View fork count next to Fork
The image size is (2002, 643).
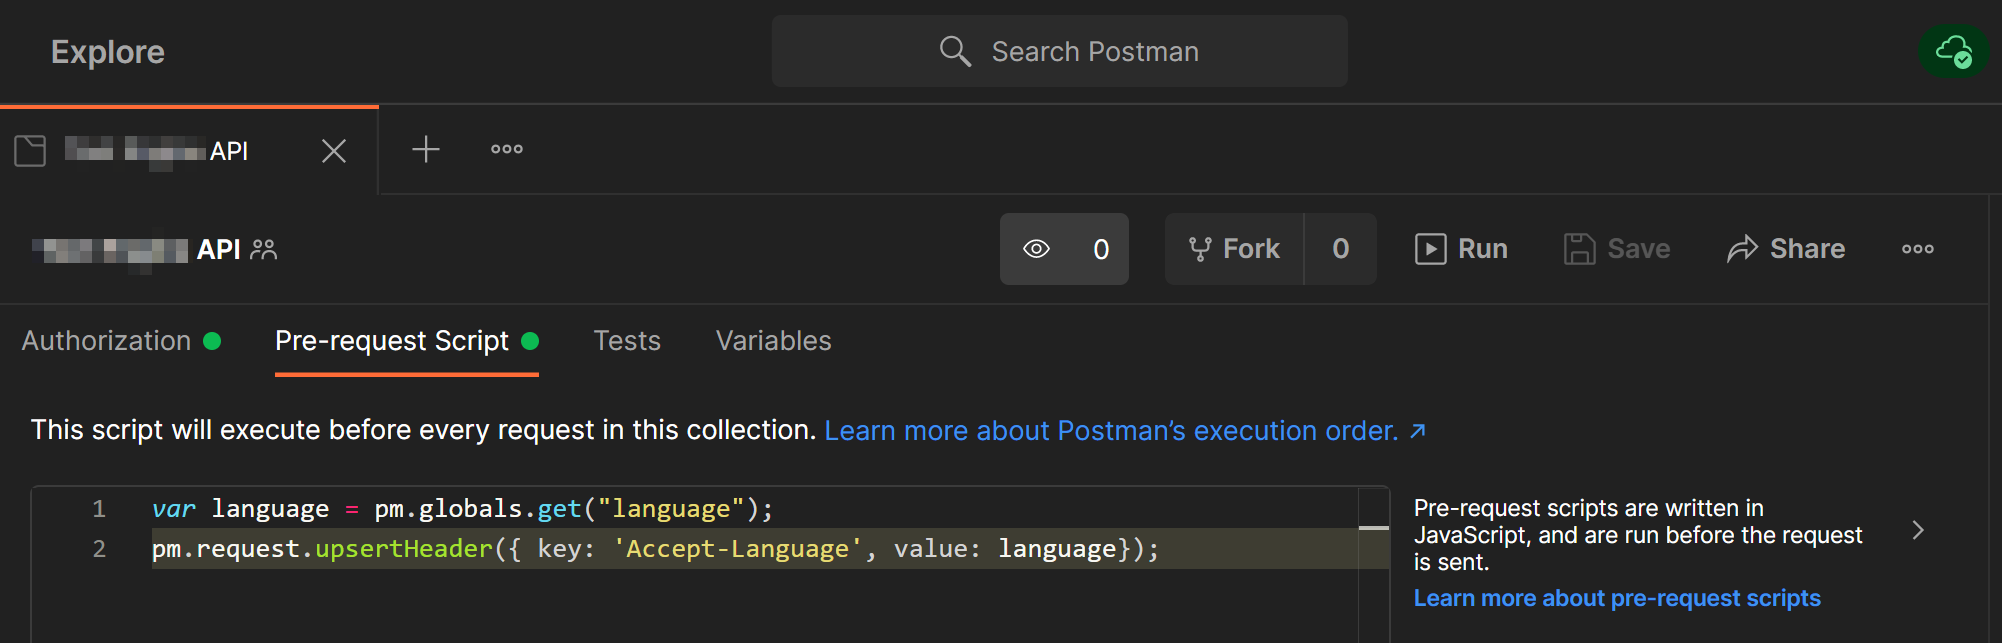pos(1341,249)
